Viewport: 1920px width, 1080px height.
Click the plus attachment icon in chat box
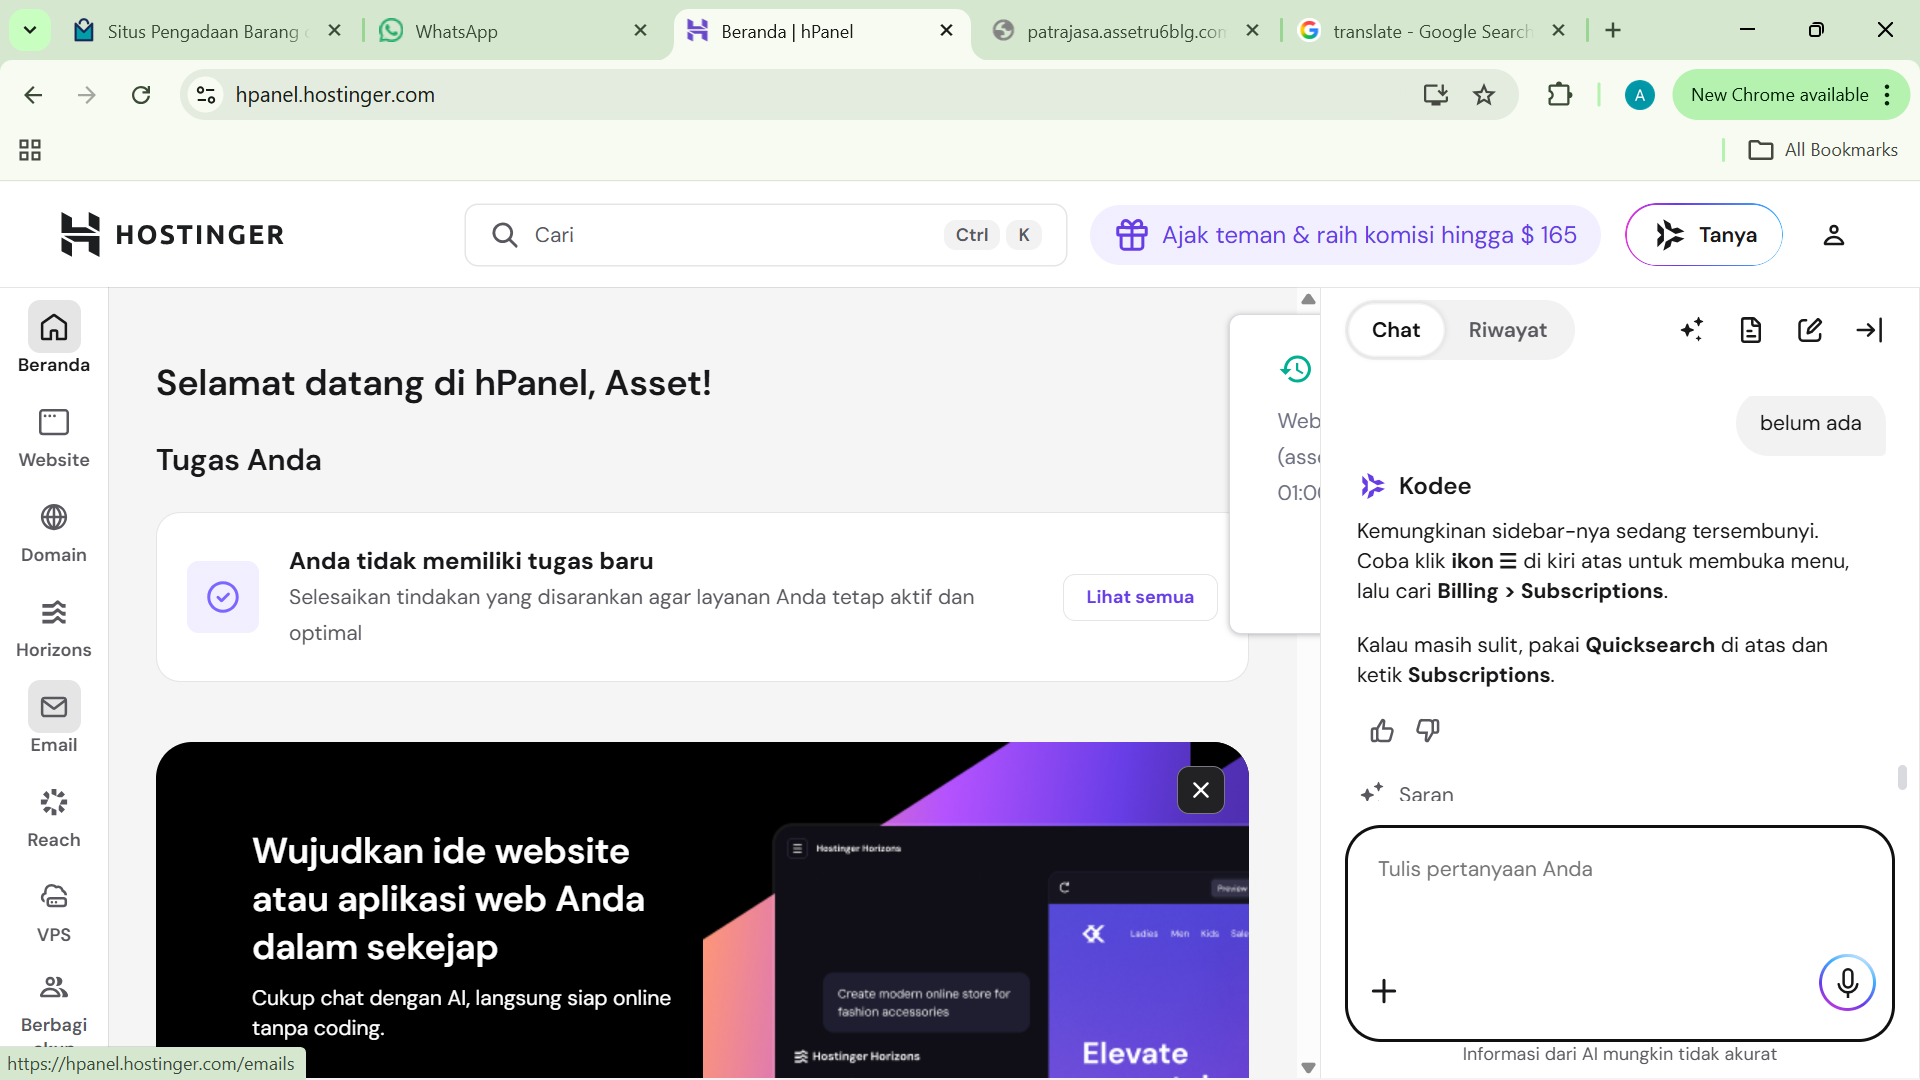(x=1384, y=991)
